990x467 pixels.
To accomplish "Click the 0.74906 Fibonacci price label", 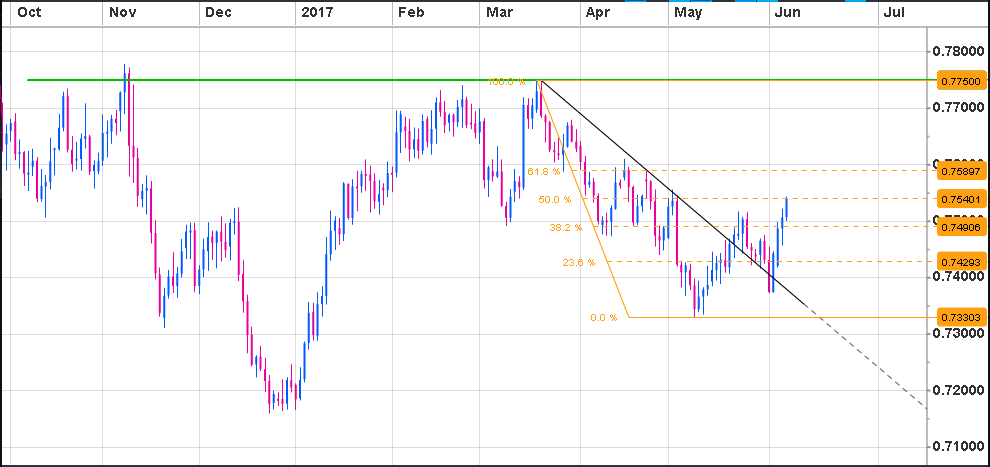I will 960,227.
